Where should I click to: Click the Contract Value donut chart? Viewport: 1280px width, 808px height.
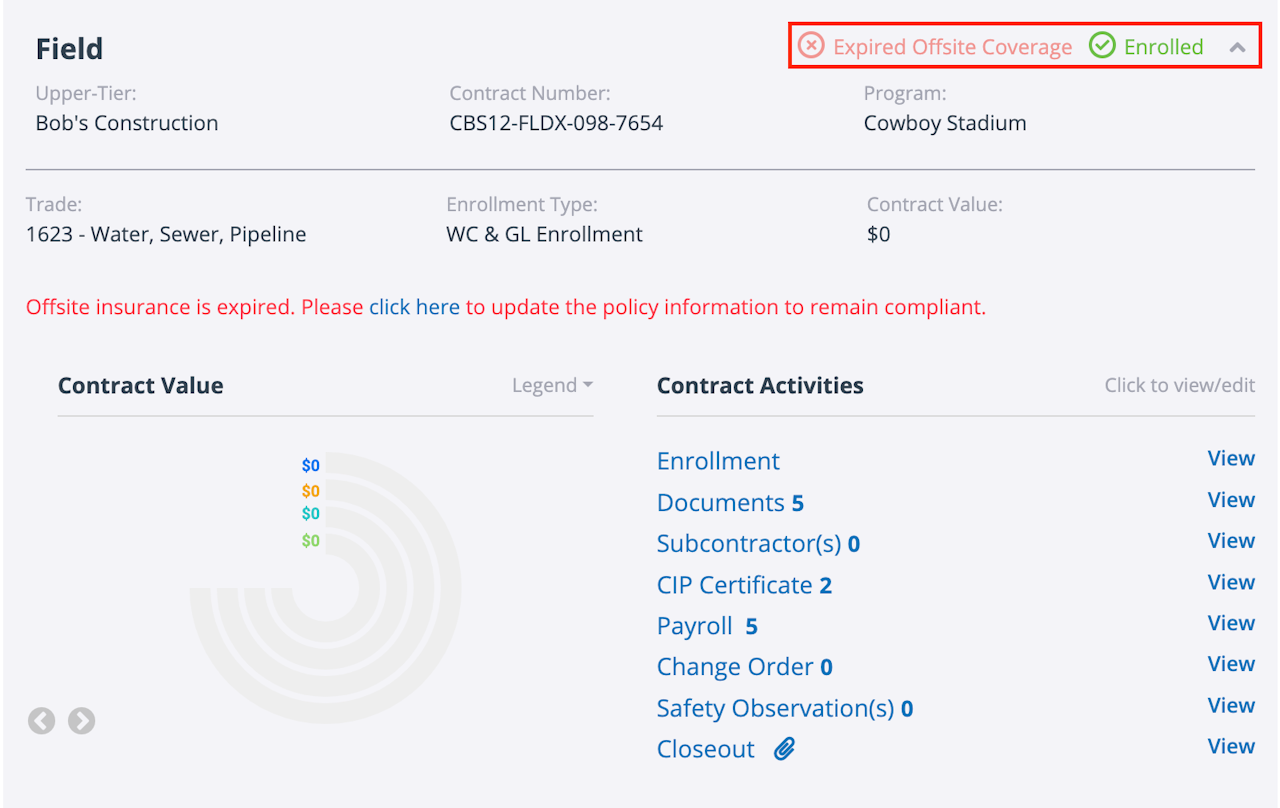(x=326, y=588)
